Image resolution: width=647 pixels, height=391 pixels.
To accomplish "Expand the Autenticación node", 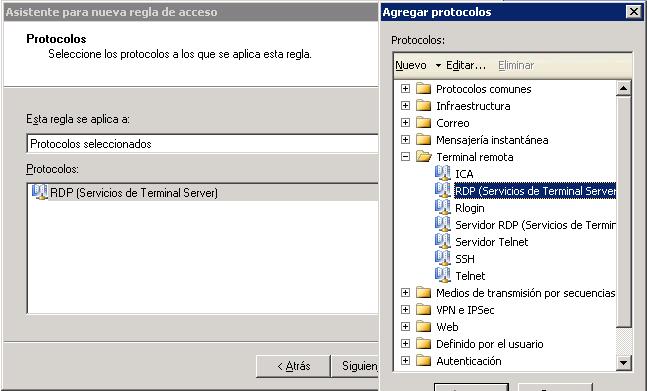I will (406, 360).
